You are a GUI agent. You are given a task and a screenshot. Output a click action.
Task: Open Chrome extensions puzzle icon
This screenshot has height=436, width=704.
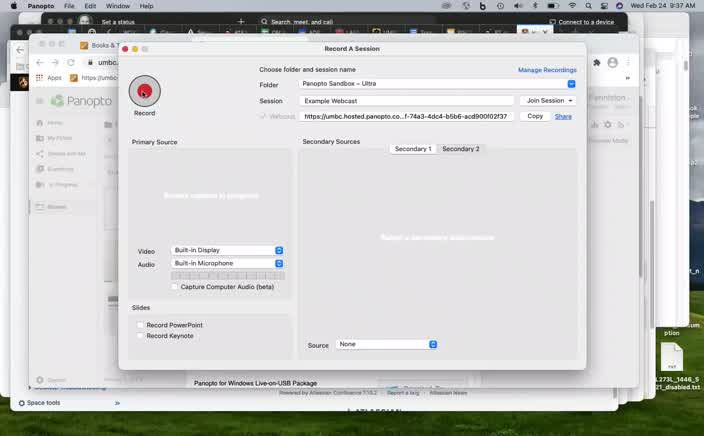point(597,63)
